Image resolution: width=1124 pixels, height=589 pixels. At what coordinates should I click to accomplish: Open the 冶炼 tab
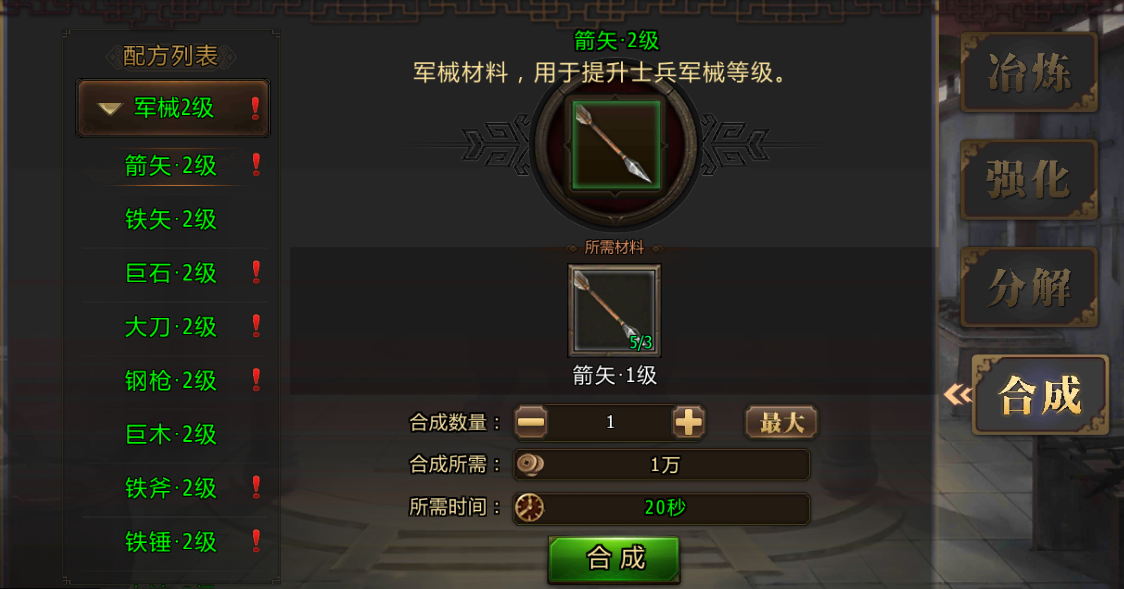(x=1029, y=72)
